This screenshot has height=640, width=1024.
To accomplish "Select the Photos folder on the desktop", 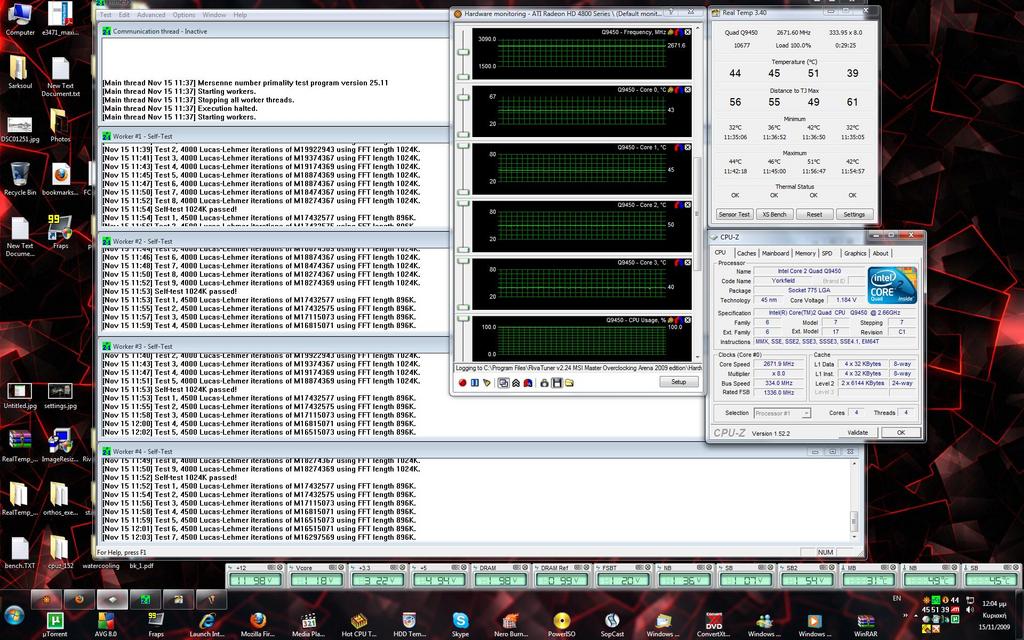I will tap(60, 125).
